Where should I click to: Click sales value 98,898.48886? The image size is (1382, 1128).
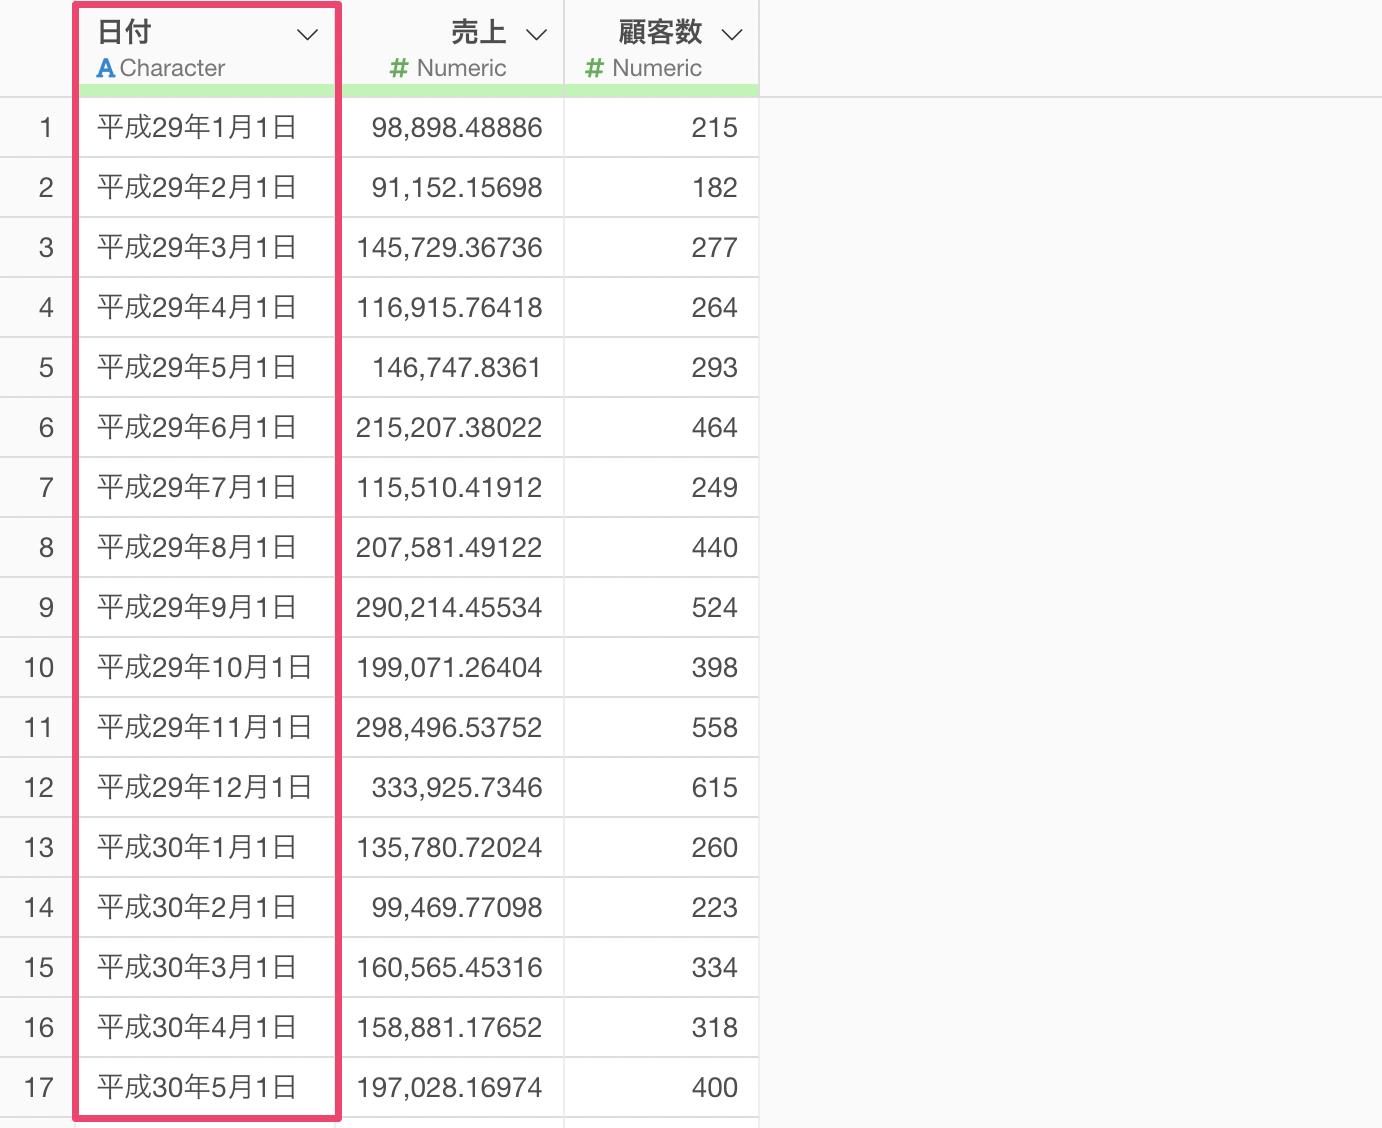point(457,128)
